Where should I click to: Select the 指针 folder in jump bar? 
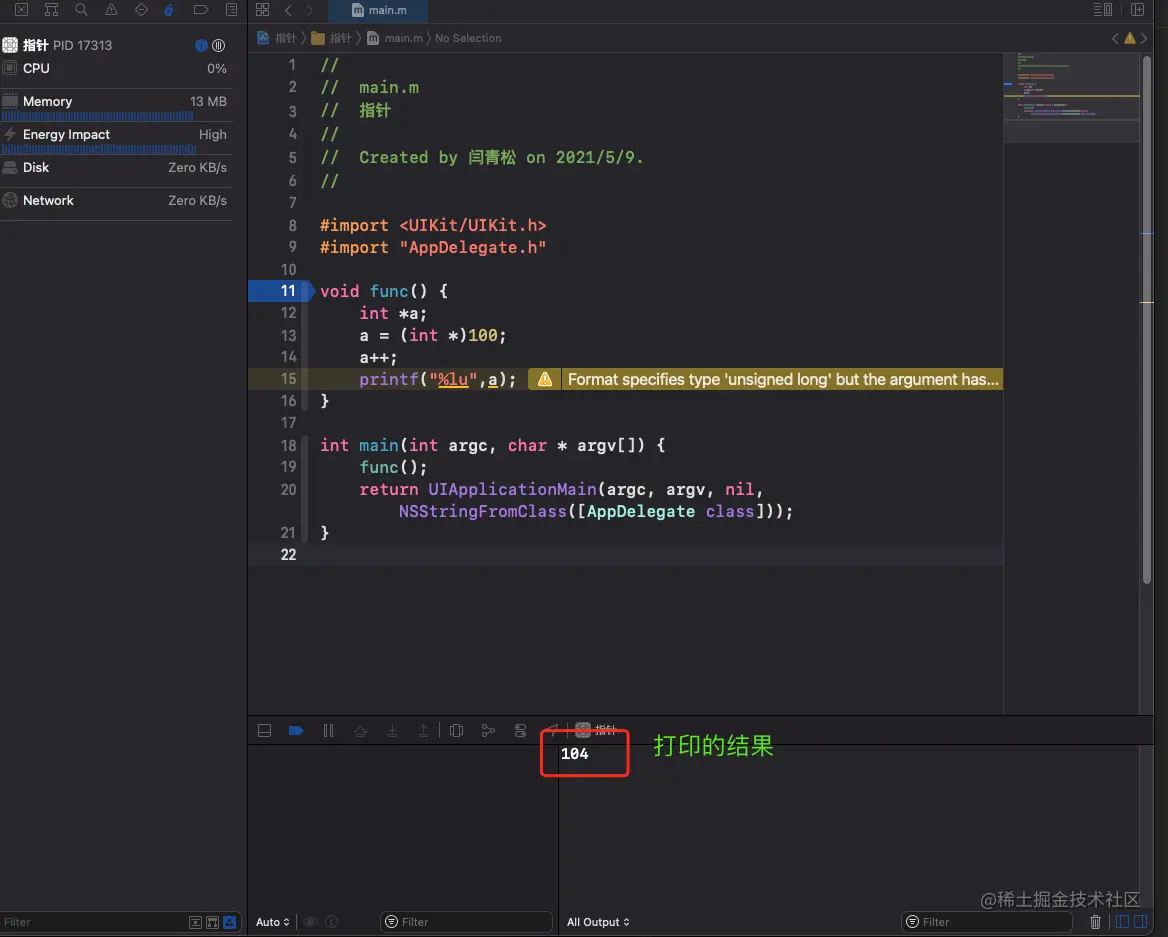click(331, 38)
